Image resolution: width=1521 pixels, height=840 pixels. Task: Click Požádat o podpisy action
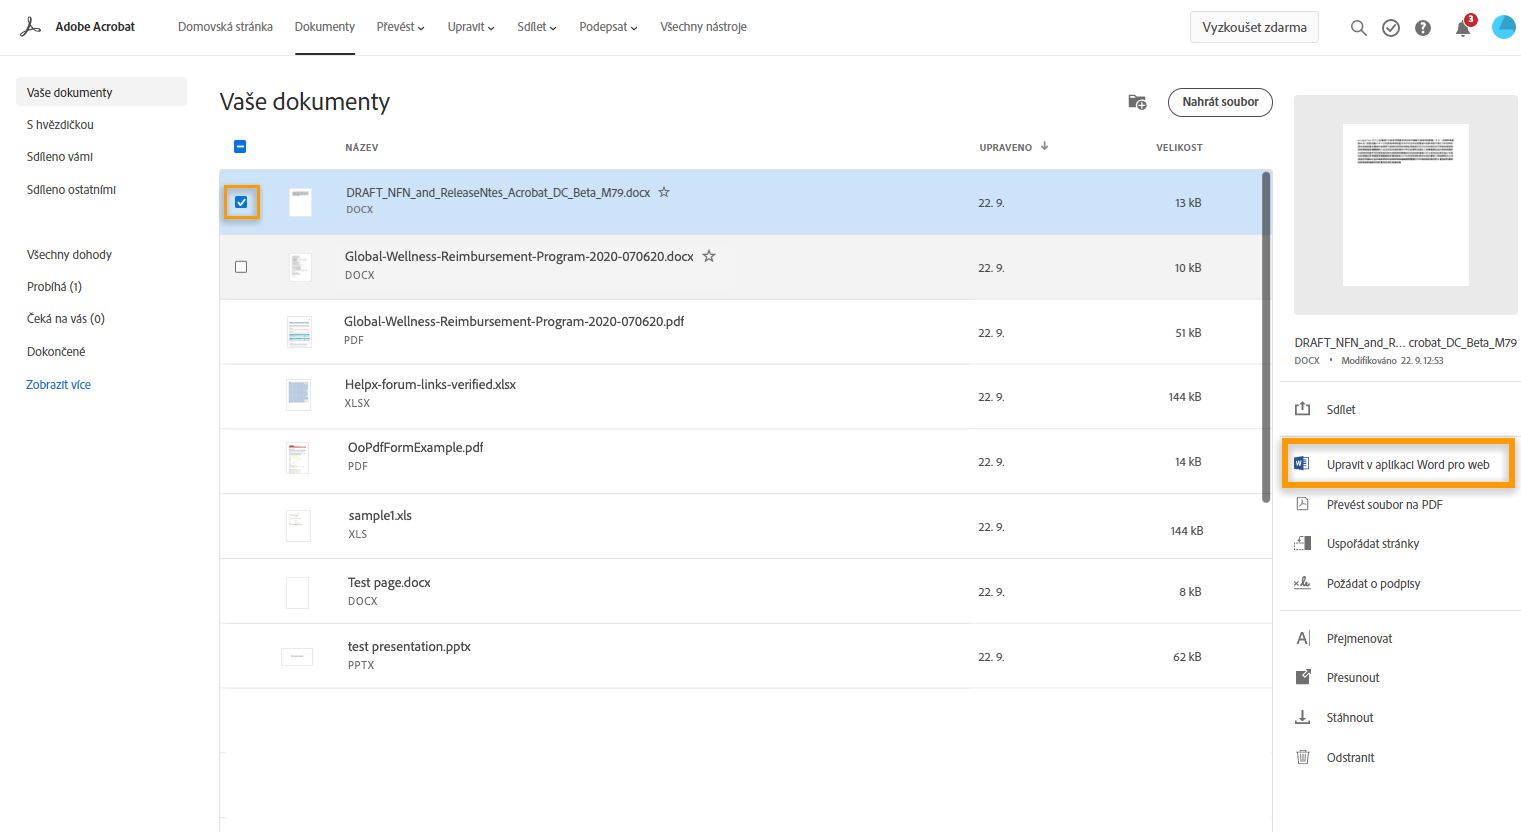pyautogui.click(x=1373, y=584)
